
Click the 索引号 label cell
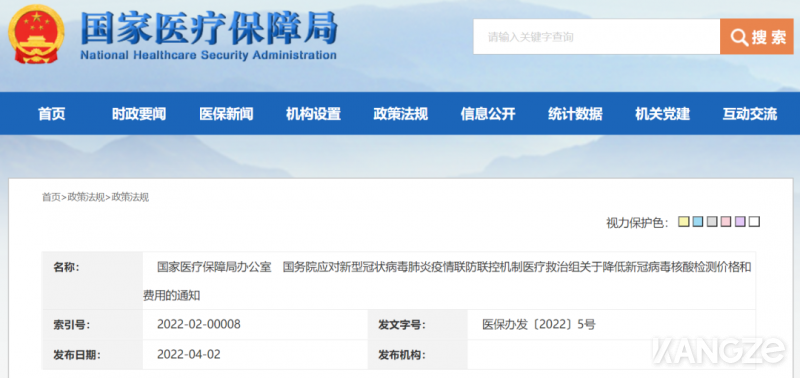click(92, 324)
